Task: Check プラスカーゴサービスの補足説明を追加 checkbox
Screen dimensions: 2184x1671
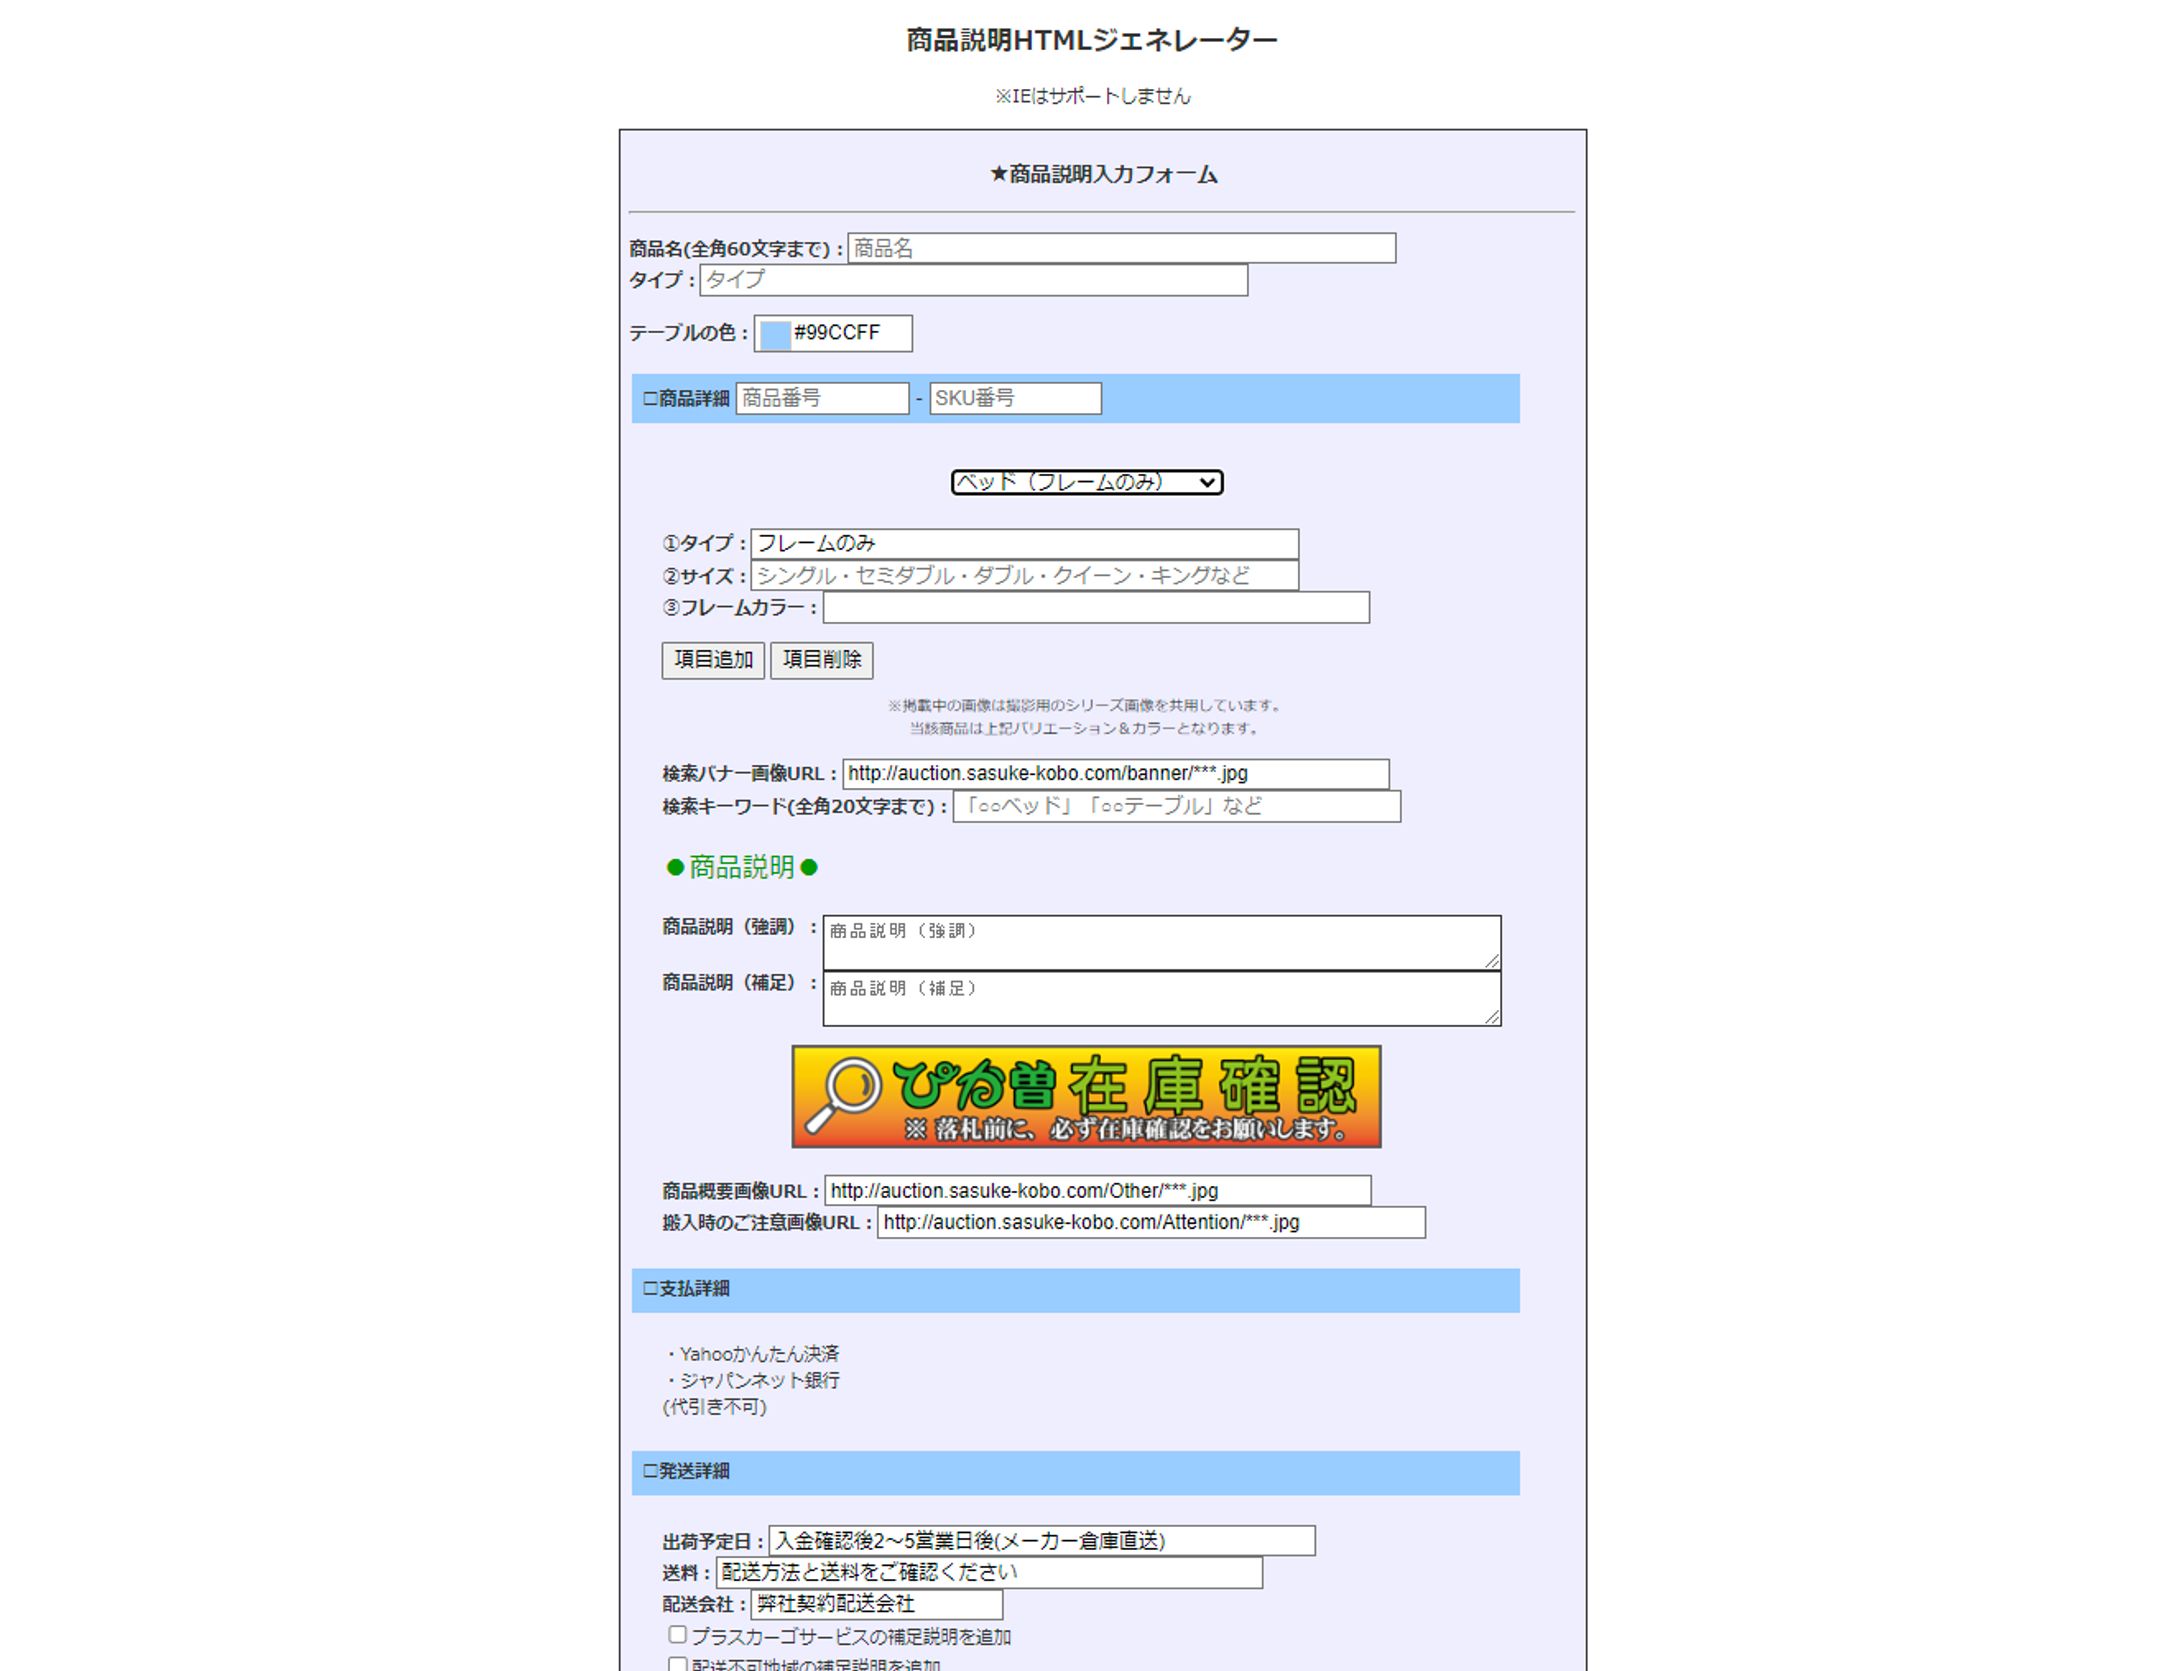Action: [x=678, y=1635]
